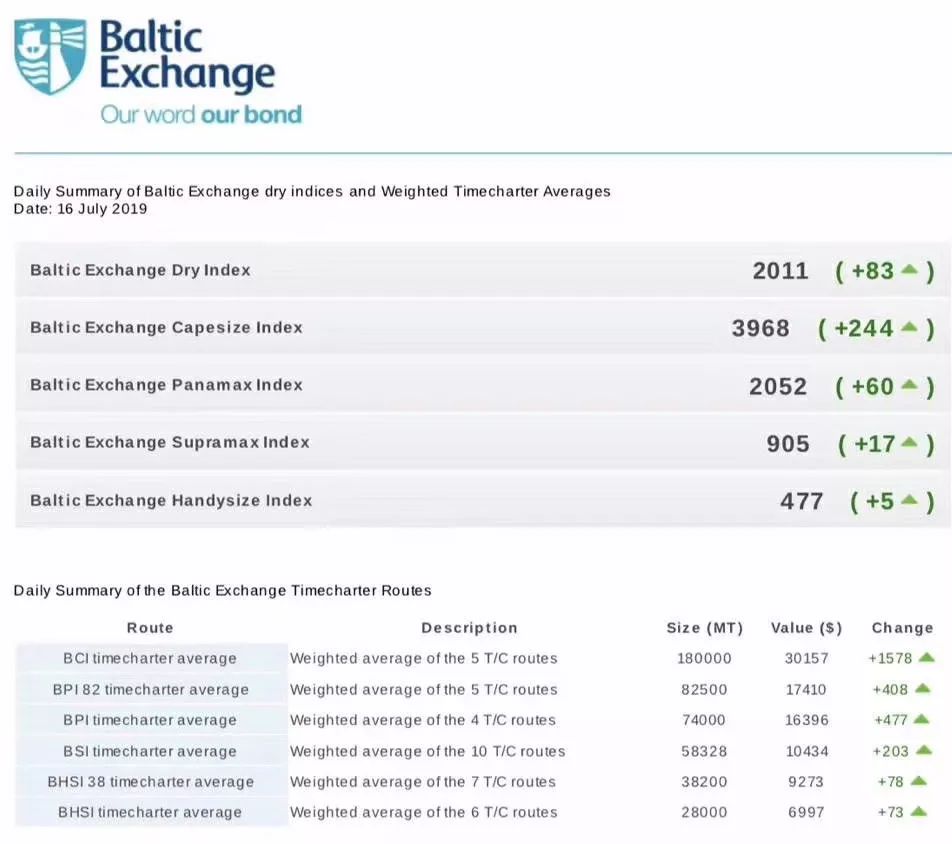This screenshot has height=844, width=952.
Task: Click the Value ($) column header
Action: coord(806,628)
